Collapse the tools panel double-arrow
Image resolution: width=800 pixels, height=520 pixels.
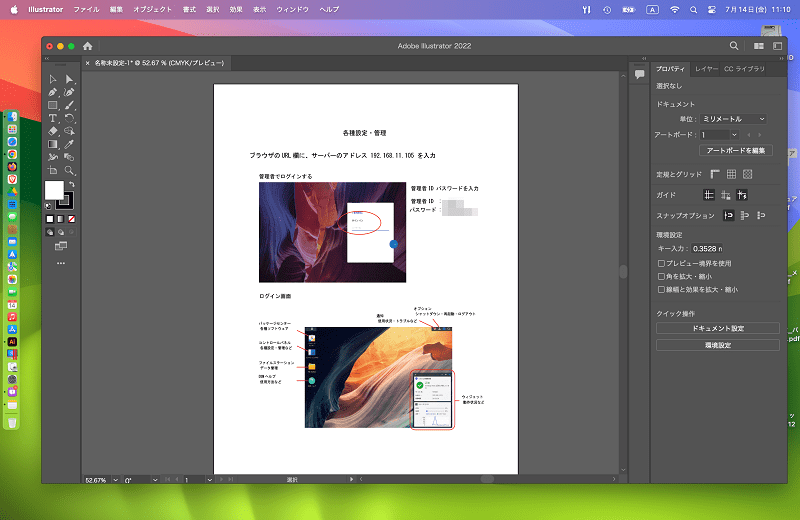click(x=47, y=59)
